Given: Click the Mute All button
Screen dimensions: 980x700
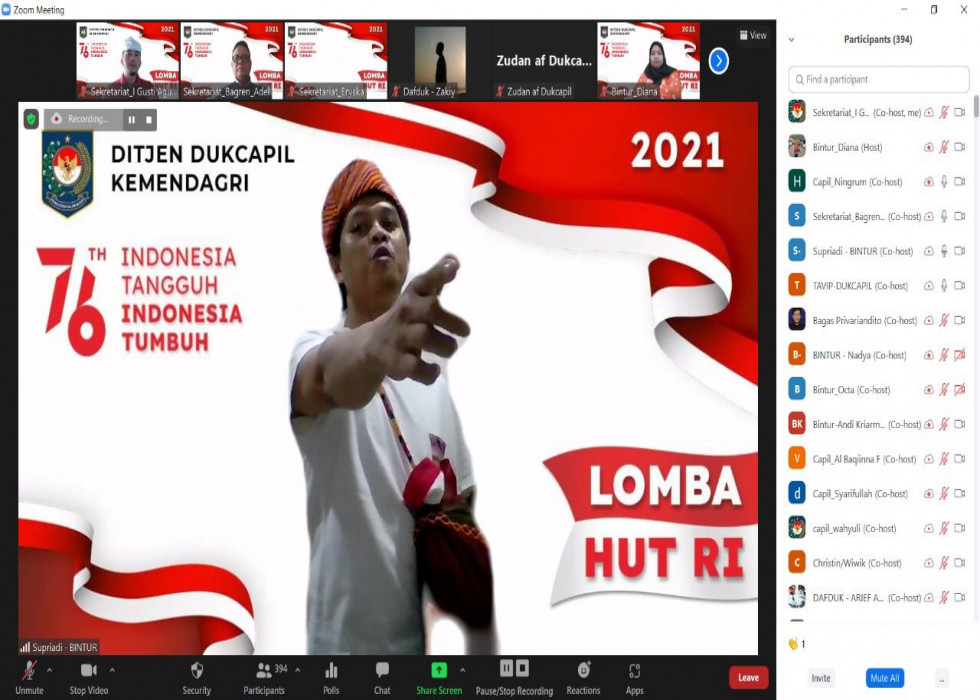Looking at the screenshot, I should [x=884, y=678].
